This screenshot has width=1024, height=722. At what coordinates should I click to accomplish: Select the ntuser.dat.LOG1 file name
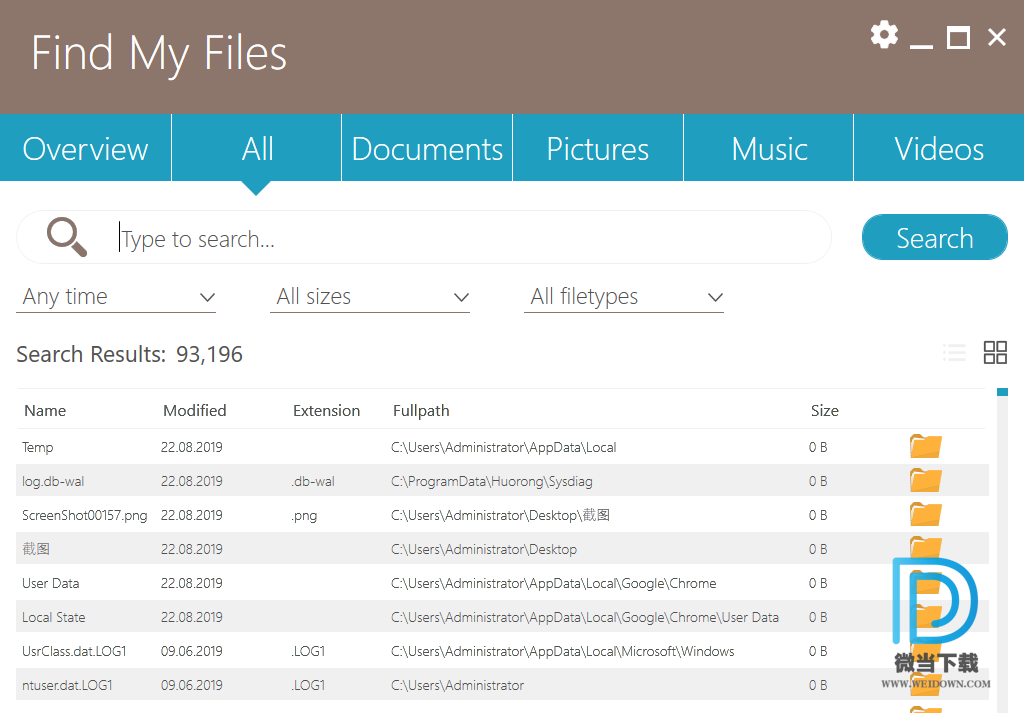click(x=67, y=685)
